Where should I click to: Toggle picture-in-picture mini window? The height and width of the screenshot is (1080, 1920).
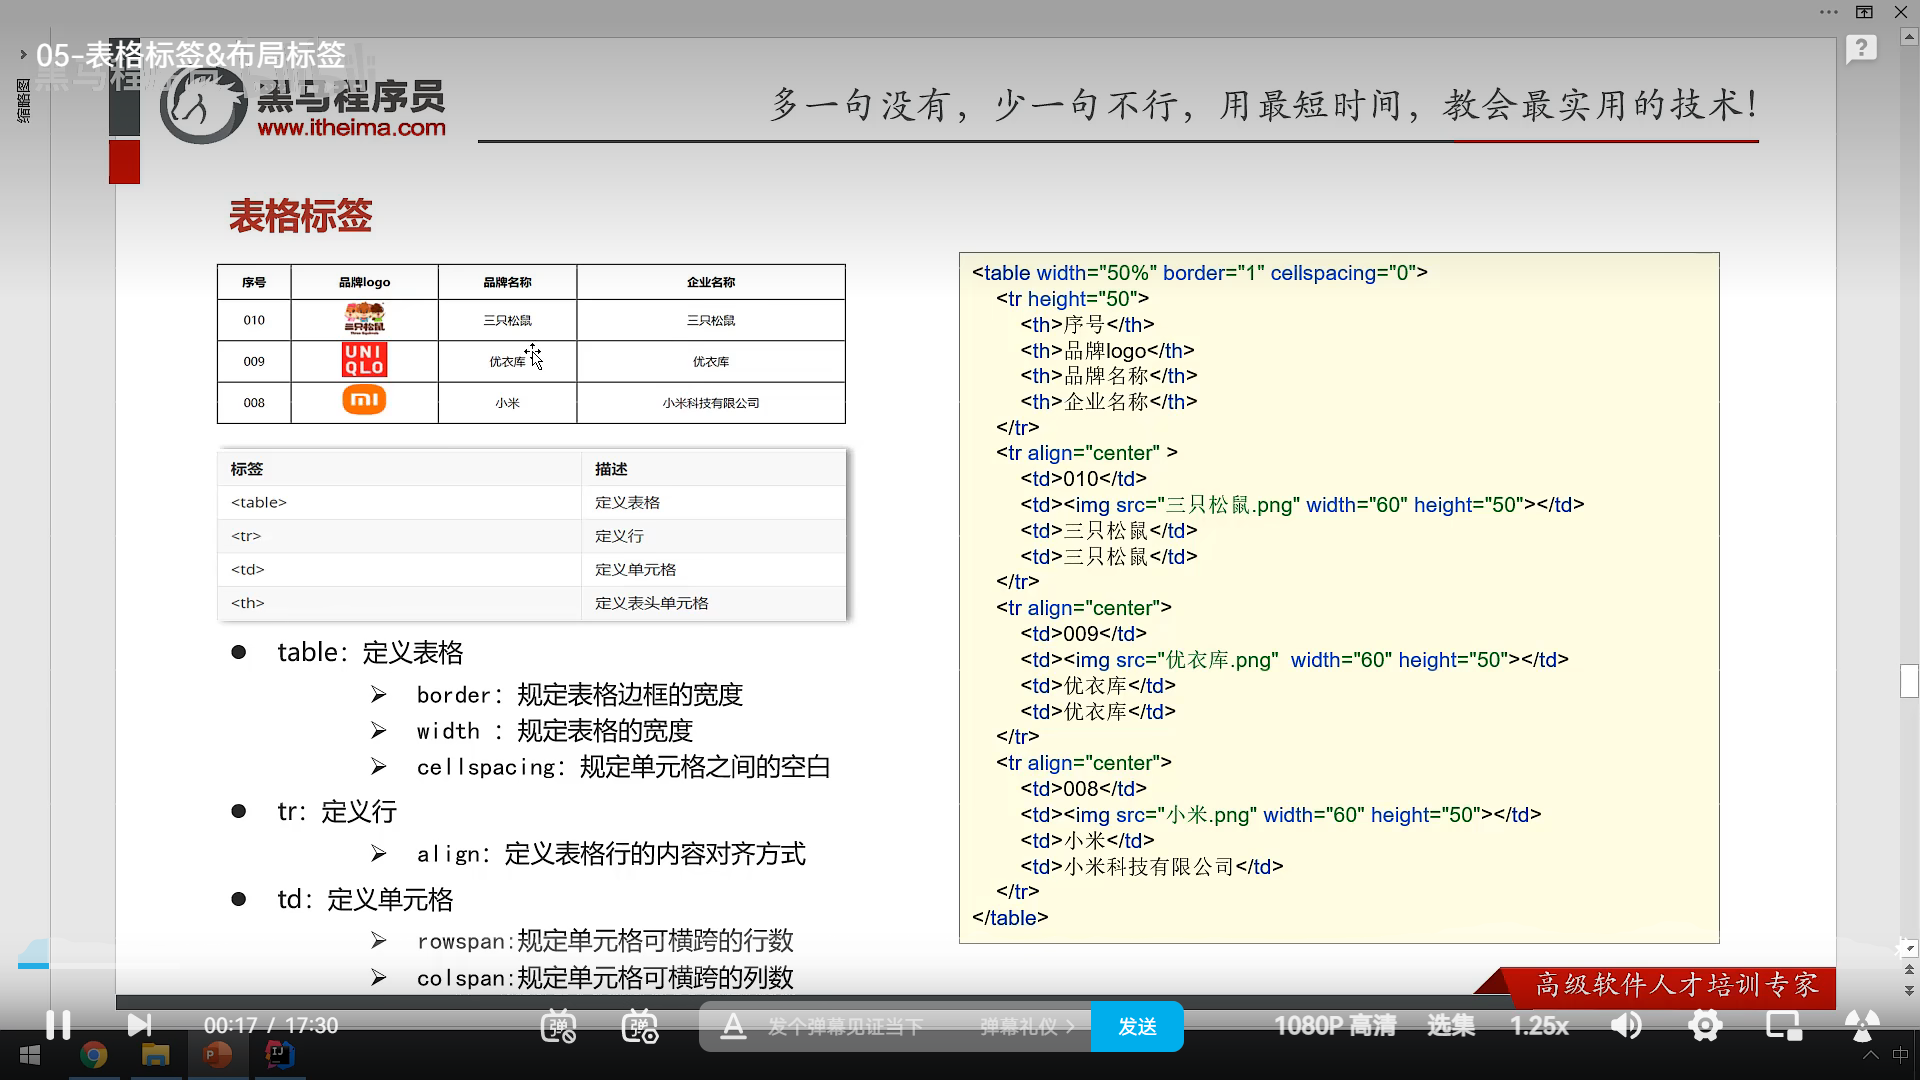(1783, 1026)
